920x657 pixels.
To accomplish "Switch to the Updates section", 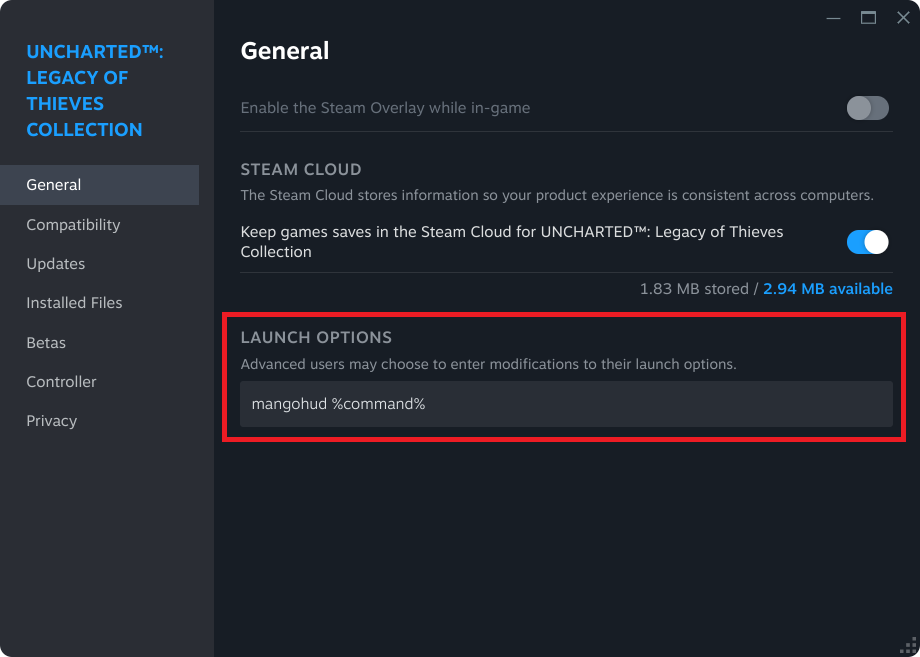I will [99, 264].
